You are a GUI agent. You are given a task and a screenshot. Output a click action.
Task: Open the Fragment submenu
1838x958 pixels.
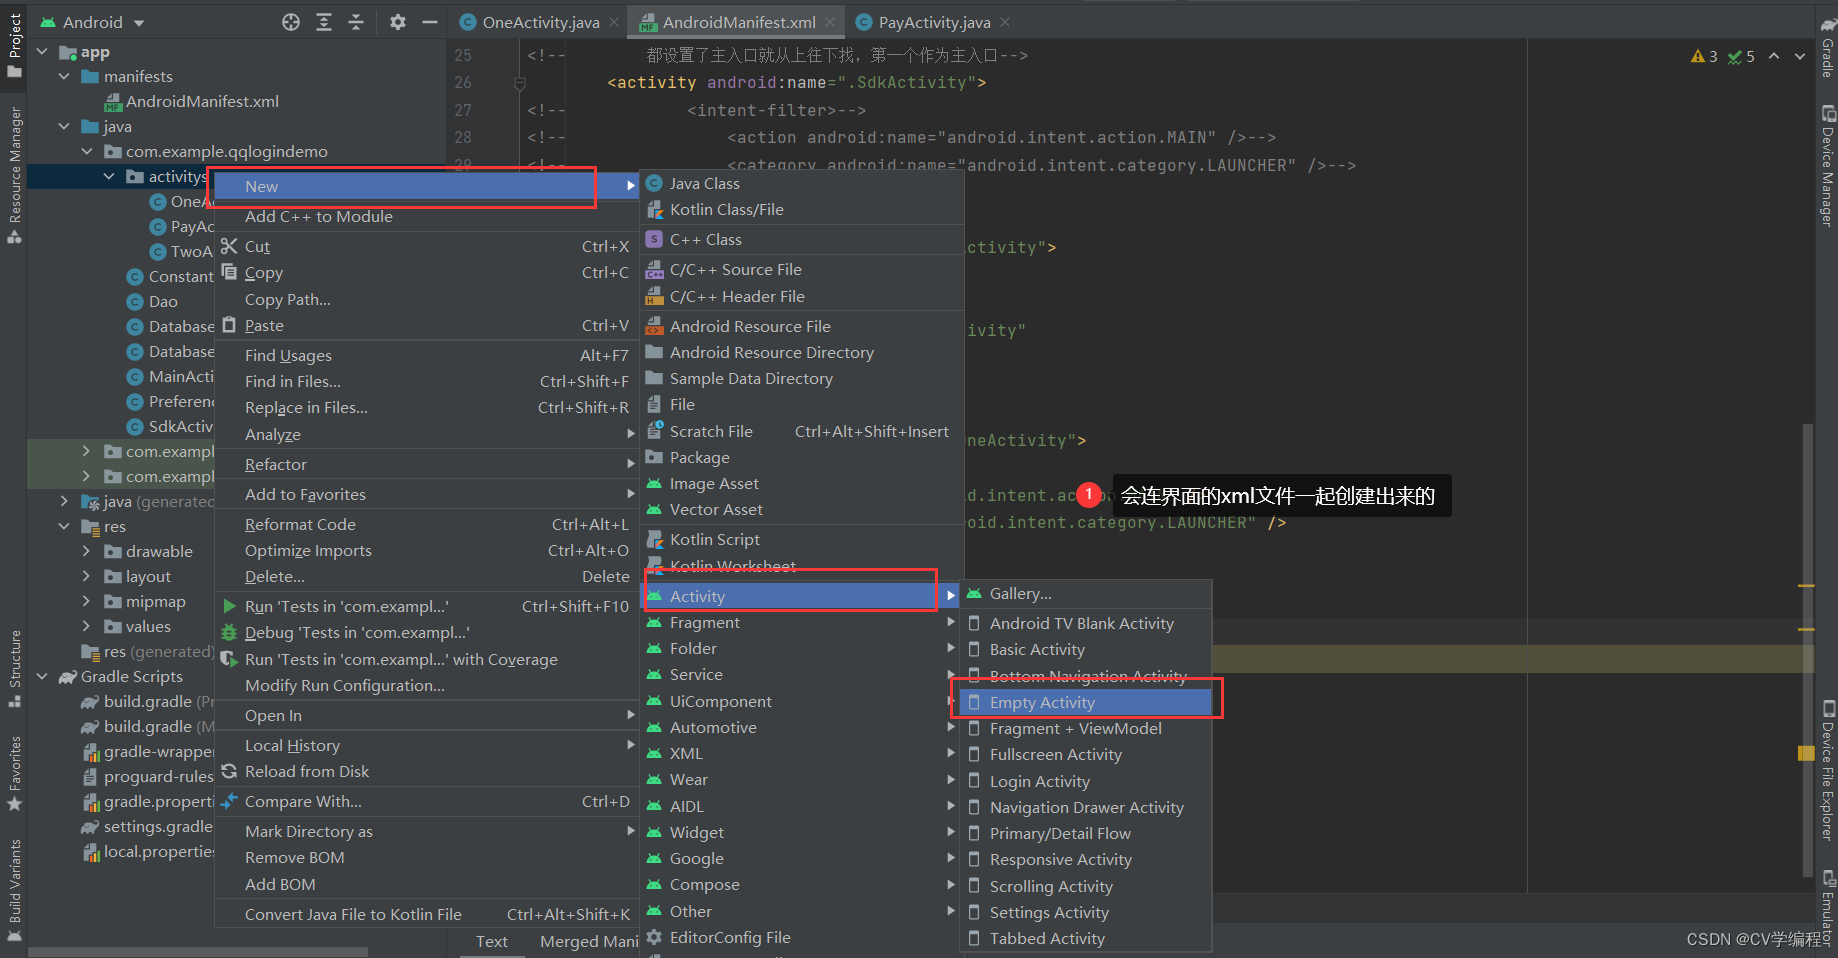(x=801, y=622)
